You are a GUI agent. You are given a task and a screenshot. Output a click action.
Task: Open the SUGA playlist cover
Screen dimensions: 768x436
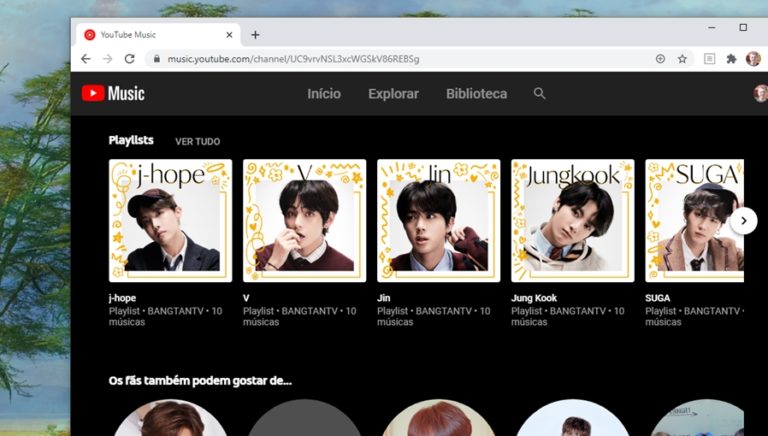tap(695, 220)
